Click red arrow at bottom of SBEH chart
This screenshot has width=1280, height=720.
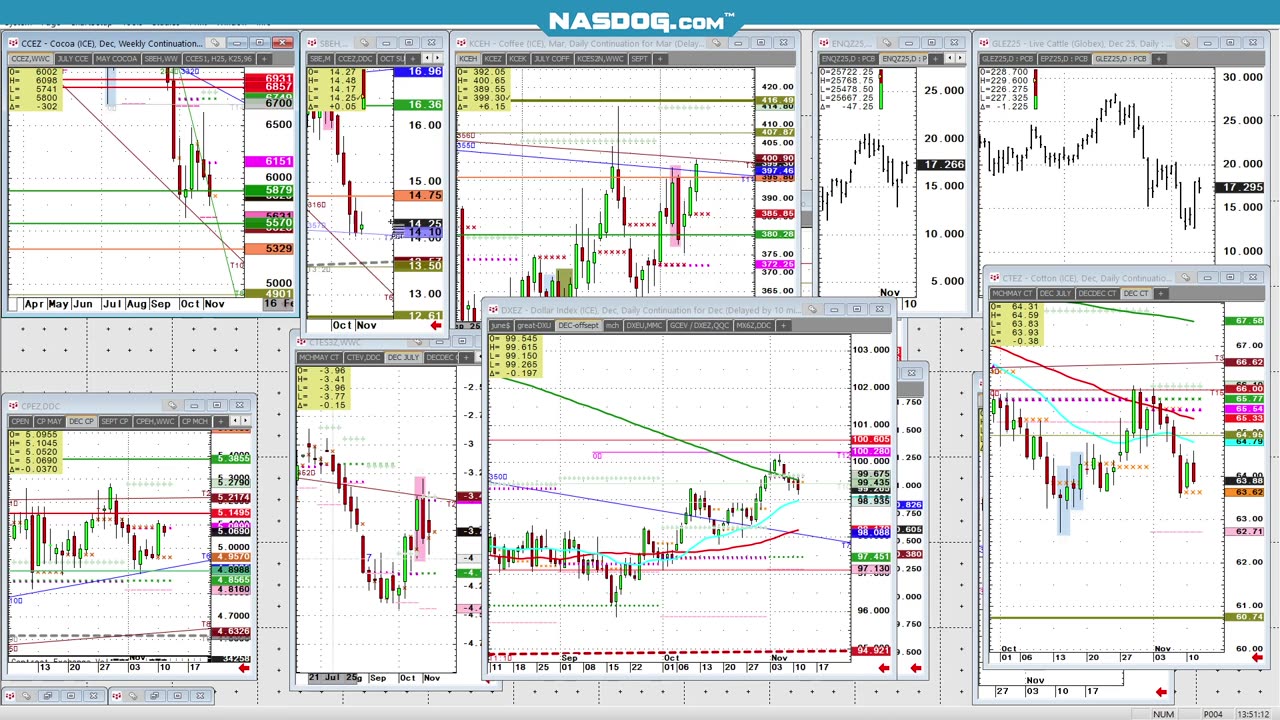pos(435,325)
